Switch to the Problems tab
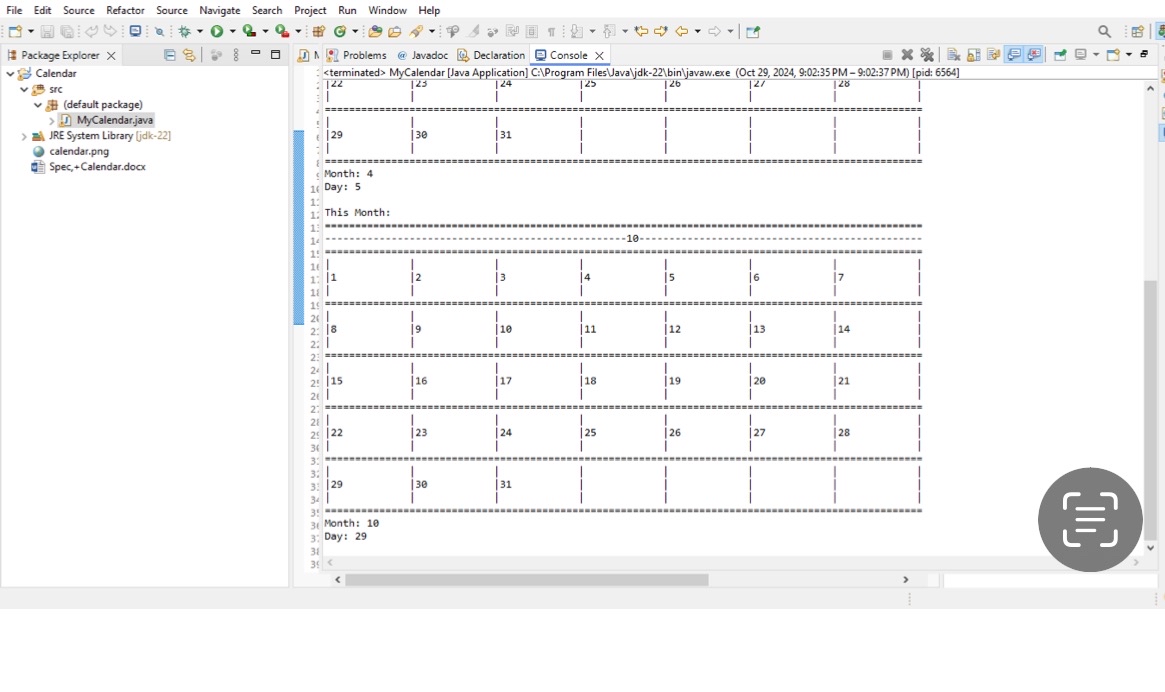 [364, 56]
